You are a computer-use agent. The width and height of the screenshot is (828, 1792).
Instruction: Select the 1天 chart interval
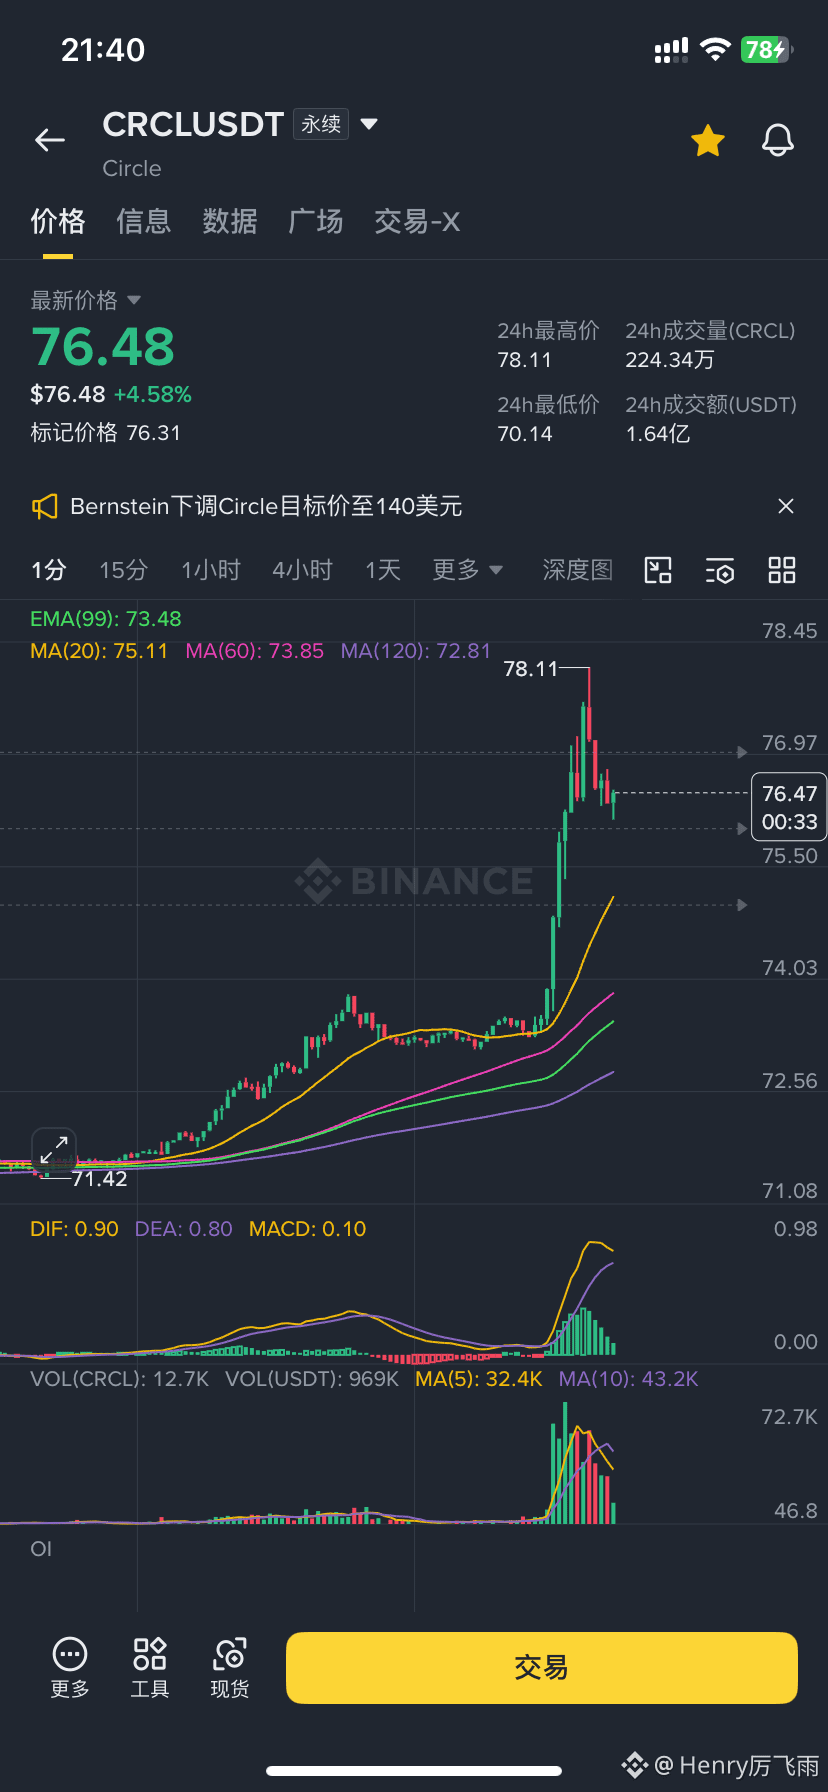pos(383,570)
